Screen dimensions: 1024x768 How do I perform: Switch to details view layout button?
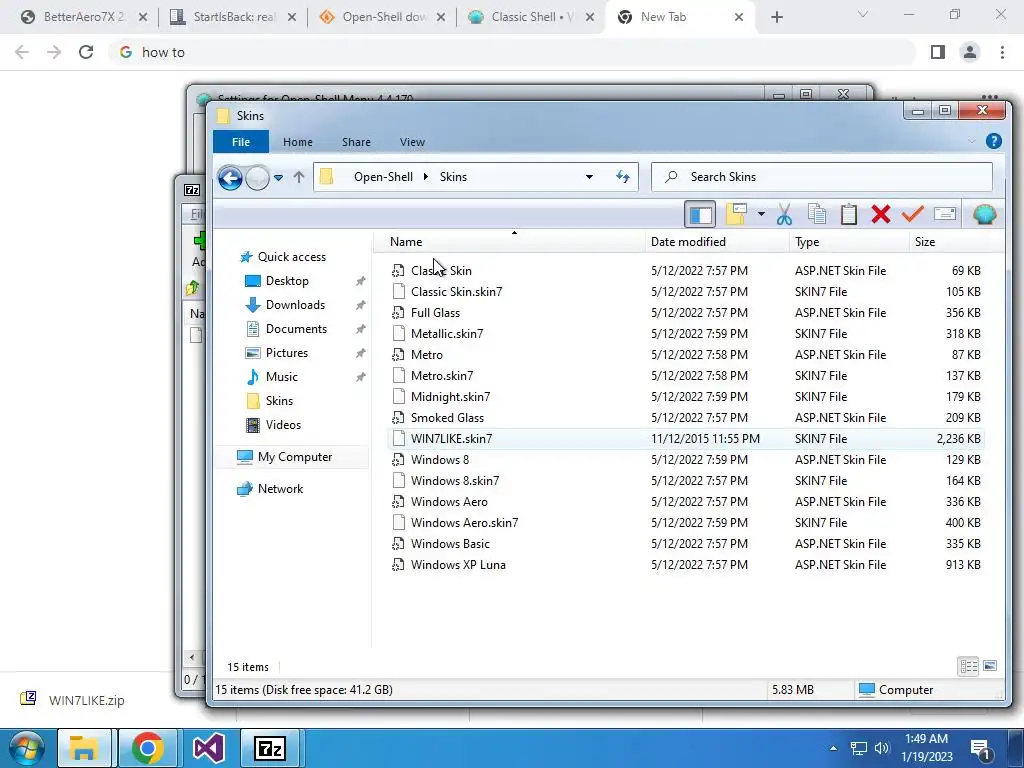point(968,666)
